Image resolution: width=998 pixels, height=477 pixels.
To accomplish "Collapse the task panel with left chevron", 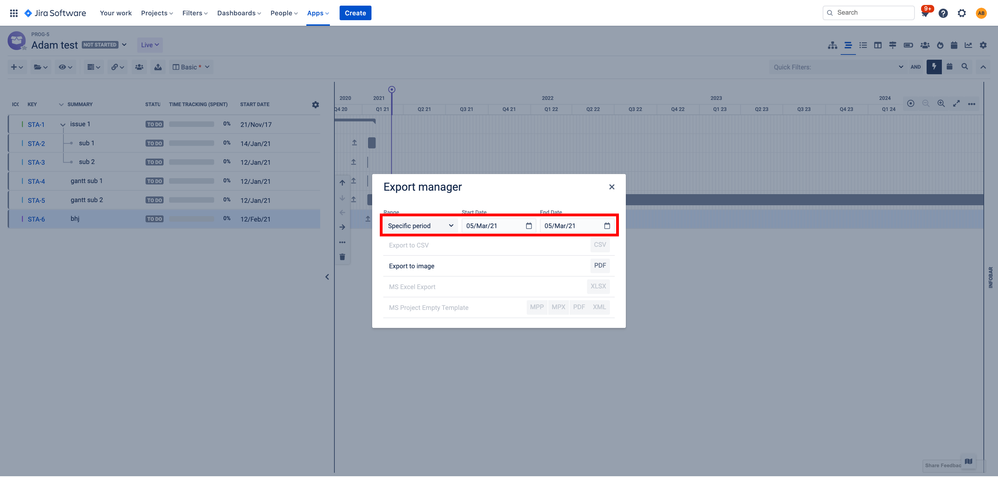I will pyautogui.click(x=327, y=277).
